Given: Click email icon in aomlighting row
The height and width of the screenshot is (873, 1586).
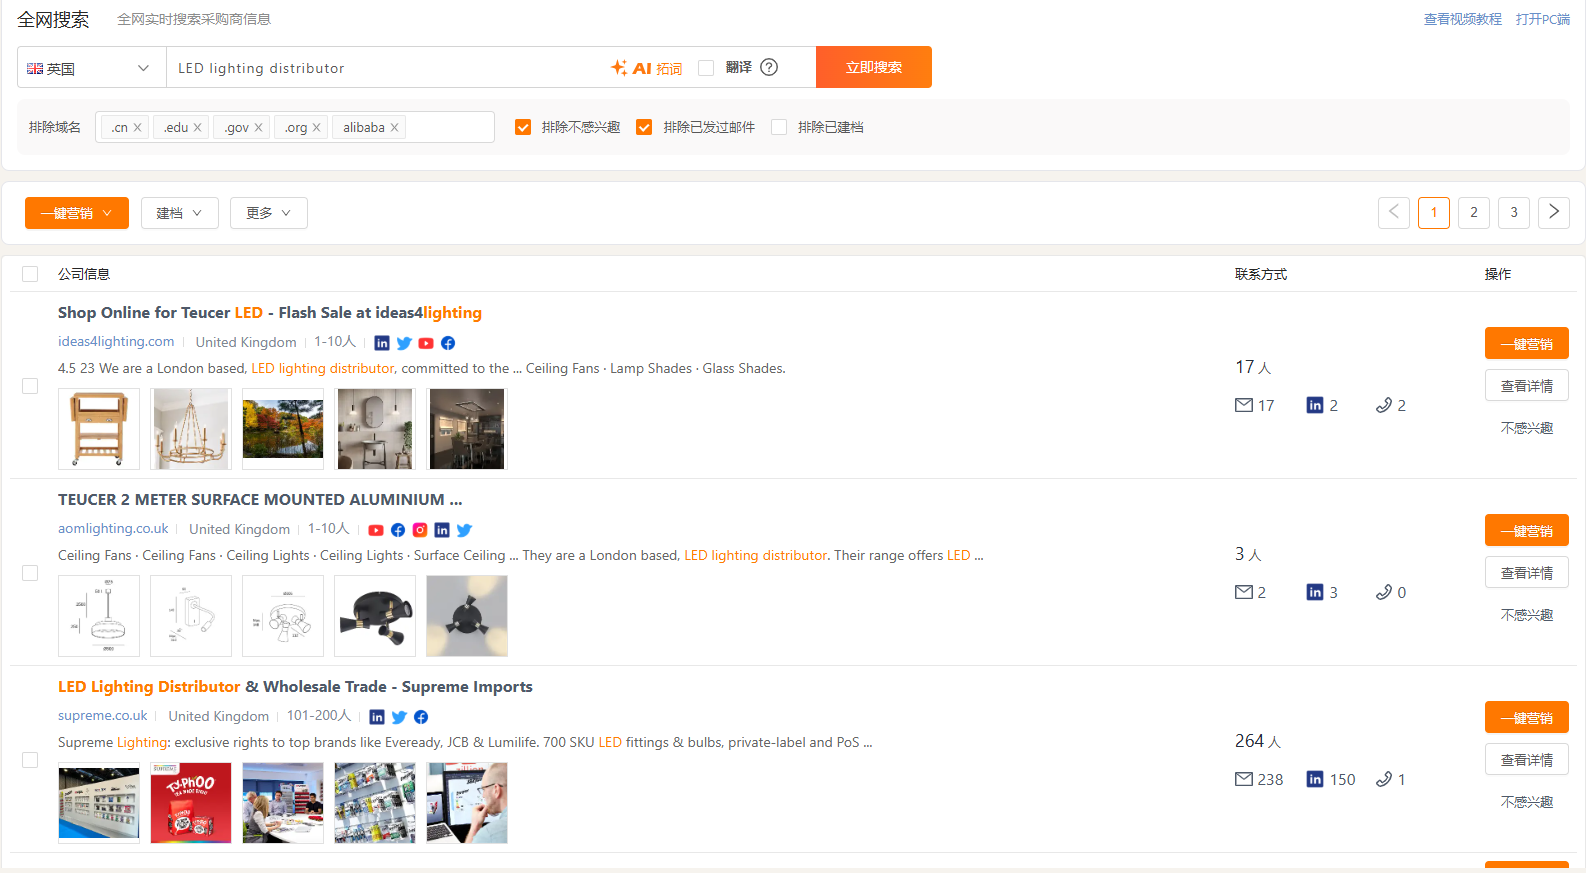Looking at the screenshot, I should 1244,592.
